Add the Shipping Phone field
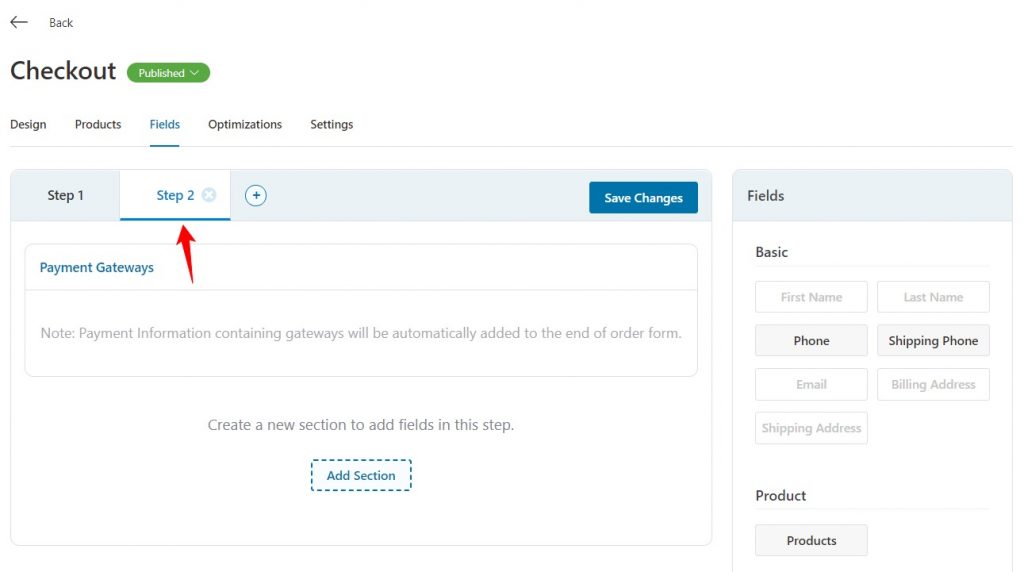 pyautogui.click(x=933, y=340)
